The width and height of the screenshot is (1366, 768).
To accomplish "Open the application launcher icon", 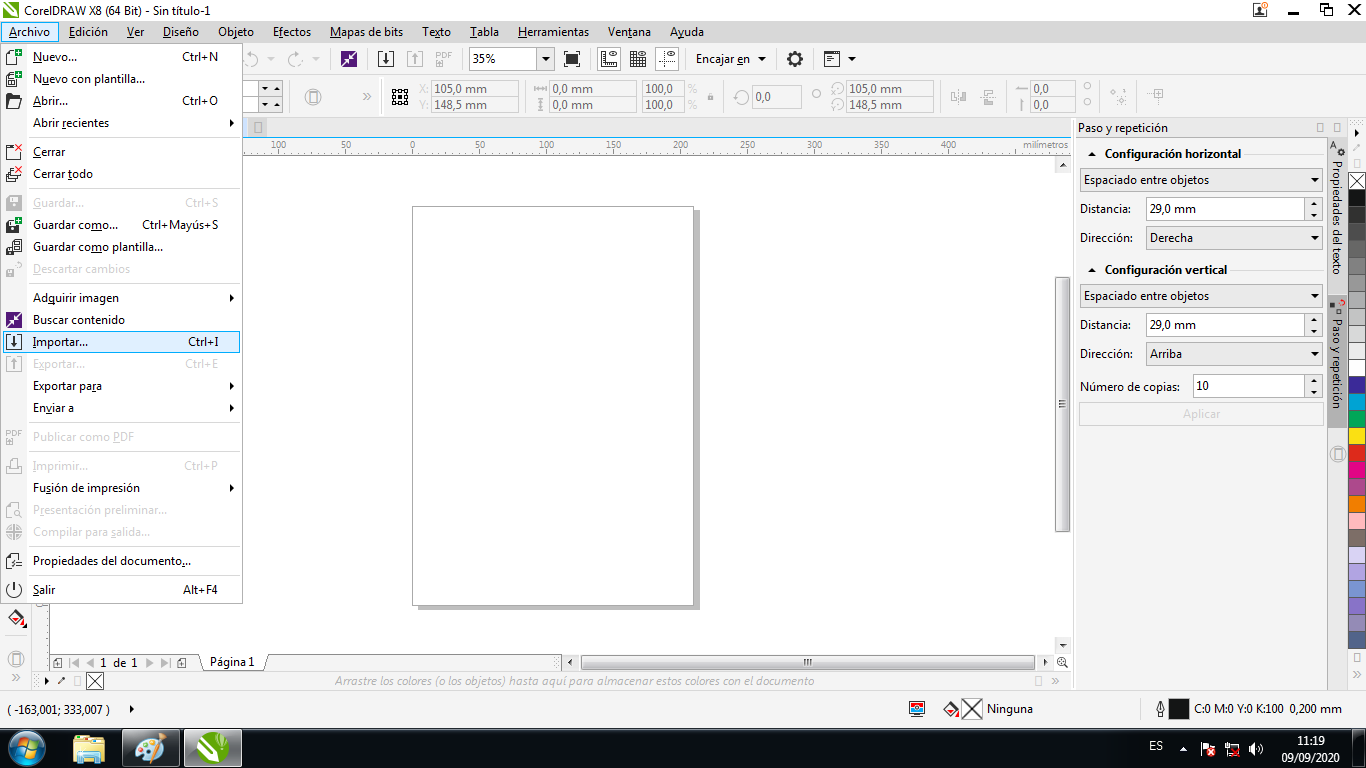I will [832, 59].
